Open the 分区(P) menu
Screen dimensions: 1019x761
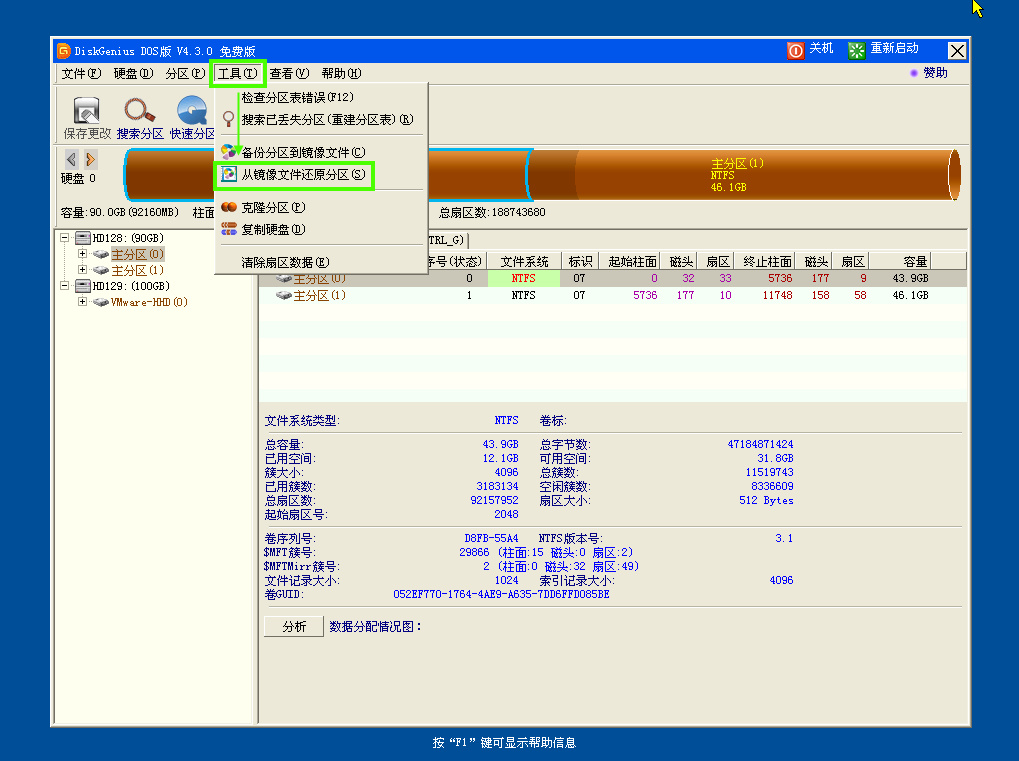pyautogui.click(x=185, y=73)
